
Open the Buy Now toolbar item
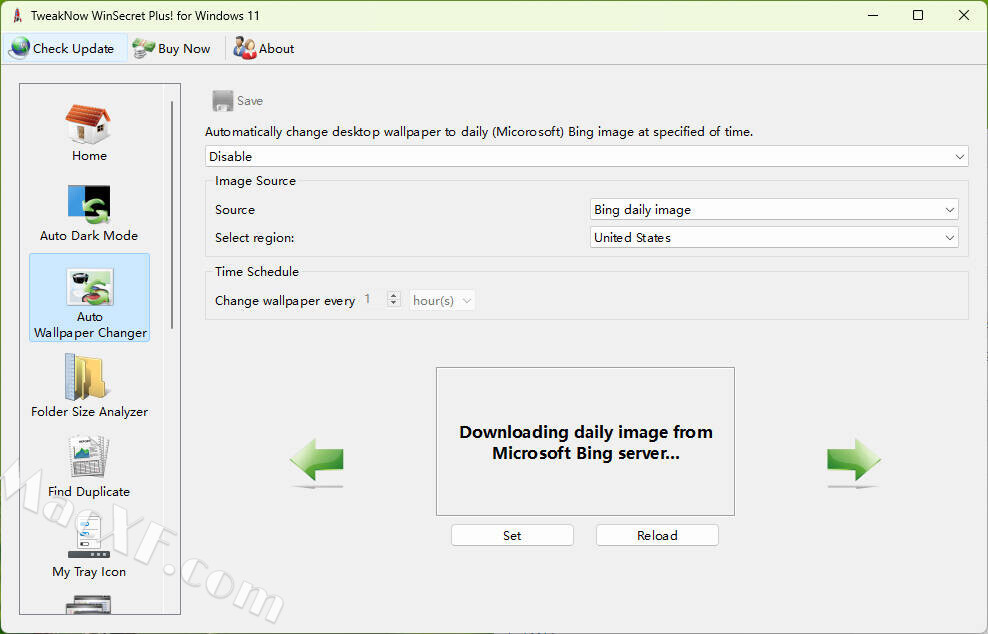(172, 48)
